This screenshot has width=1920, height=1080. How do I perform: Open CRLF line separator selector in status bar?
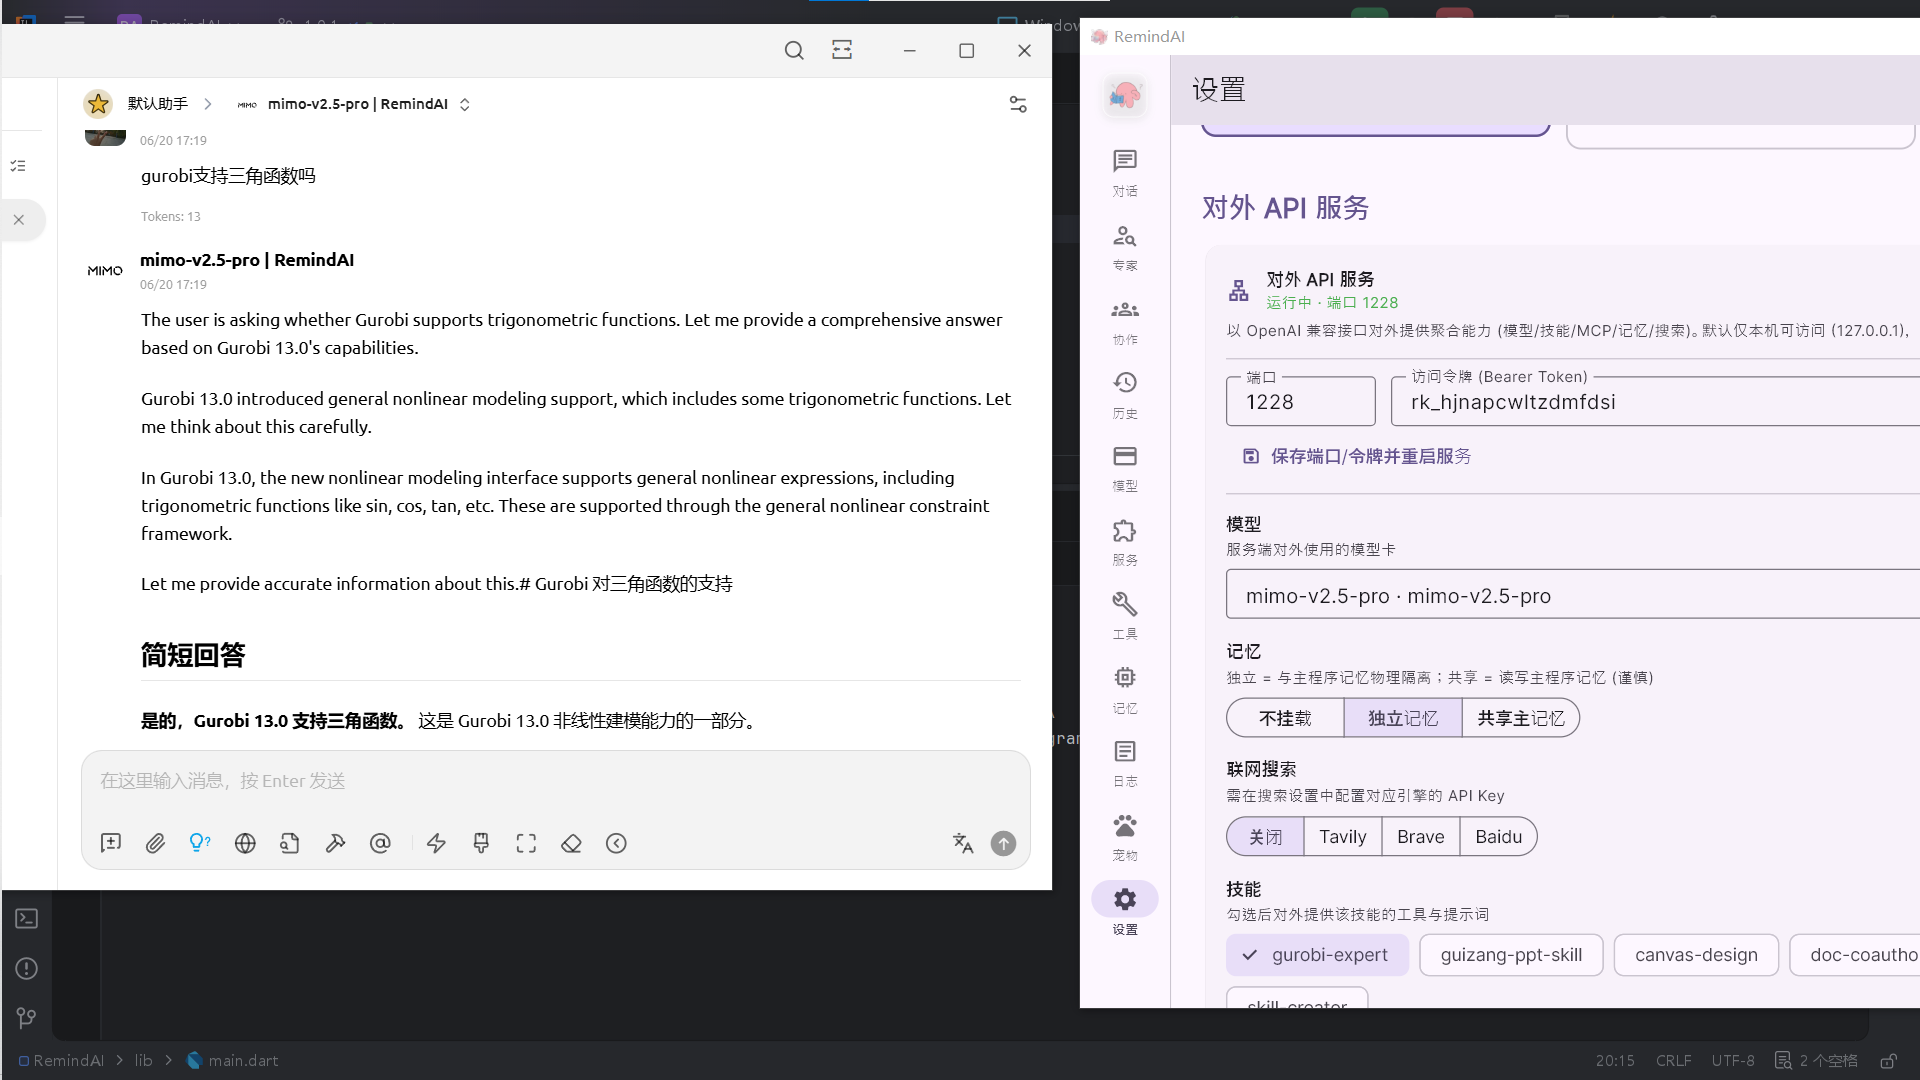1673,1060
